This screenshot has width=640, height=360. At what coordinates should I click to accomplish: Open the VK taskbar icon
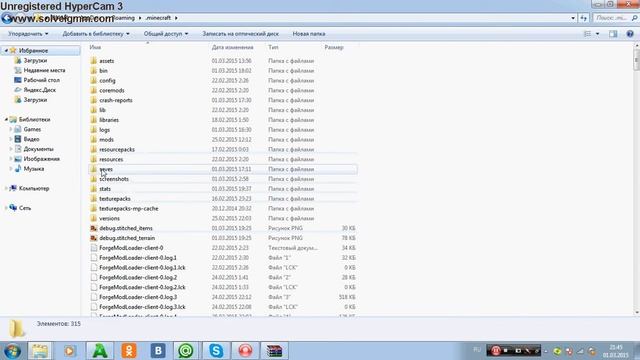(158, 351)
